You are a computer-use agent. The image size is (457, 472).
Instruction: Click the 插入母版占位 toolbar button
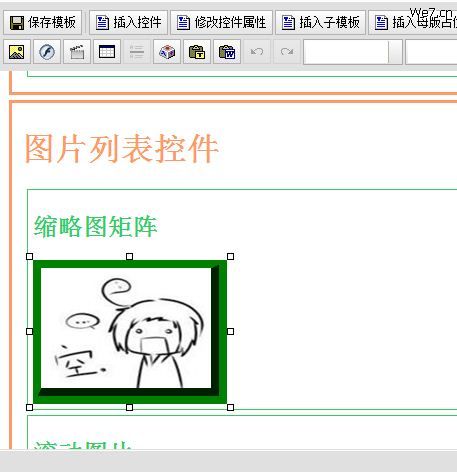point(413,22)
